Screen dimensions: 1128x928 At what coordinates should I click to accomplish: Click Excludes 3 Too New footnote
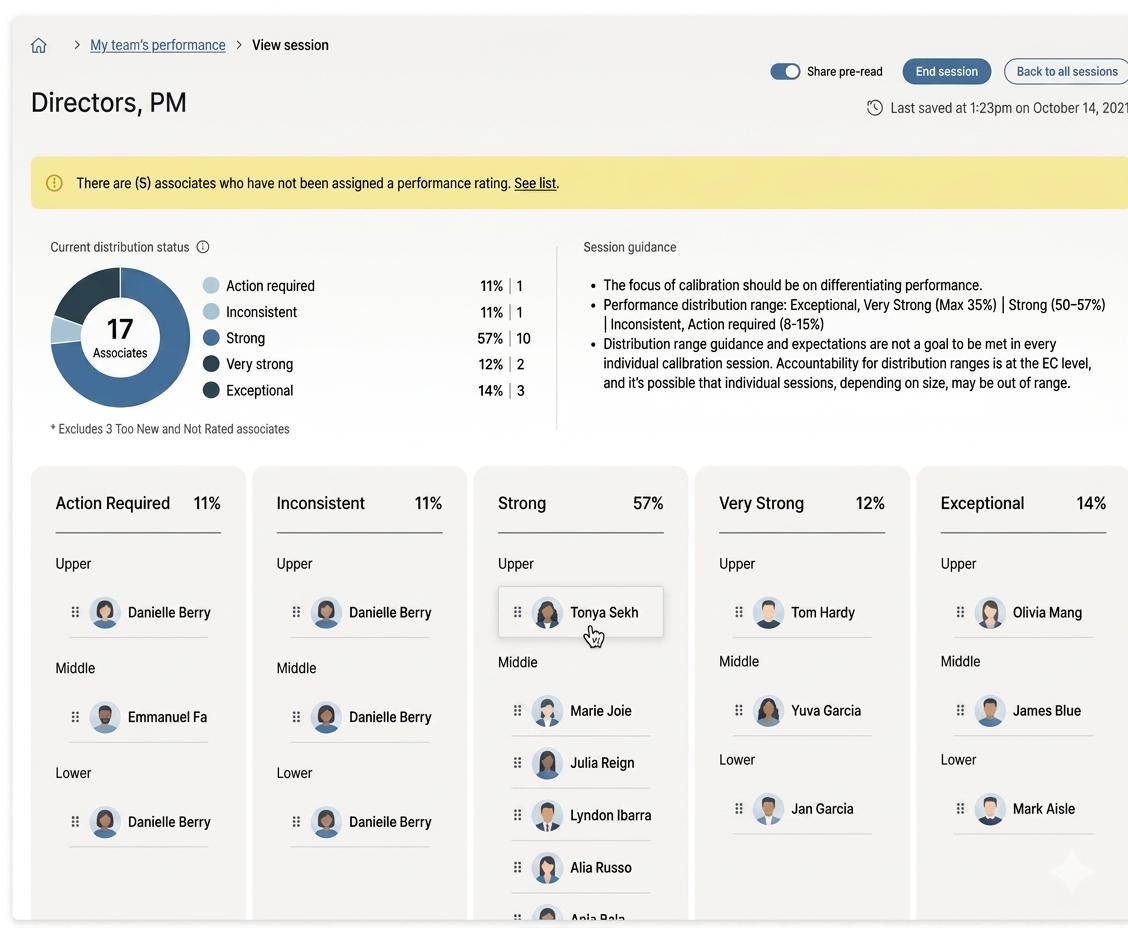pyautogui.click(x=170, y=429)
